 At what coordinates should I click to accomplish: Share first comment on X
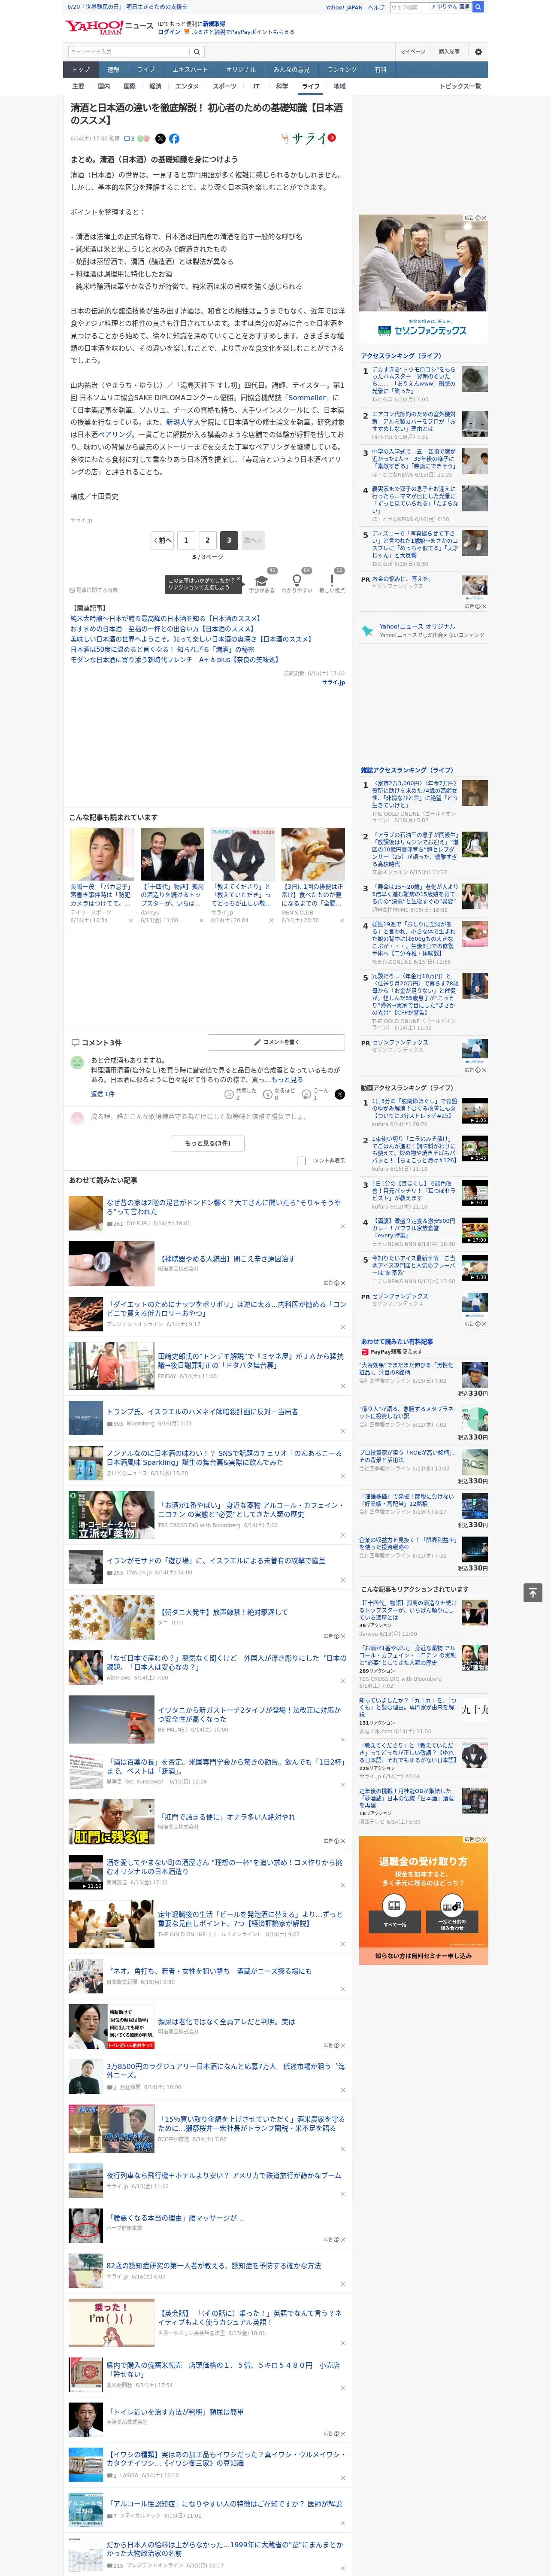[x=340, y=1094]
